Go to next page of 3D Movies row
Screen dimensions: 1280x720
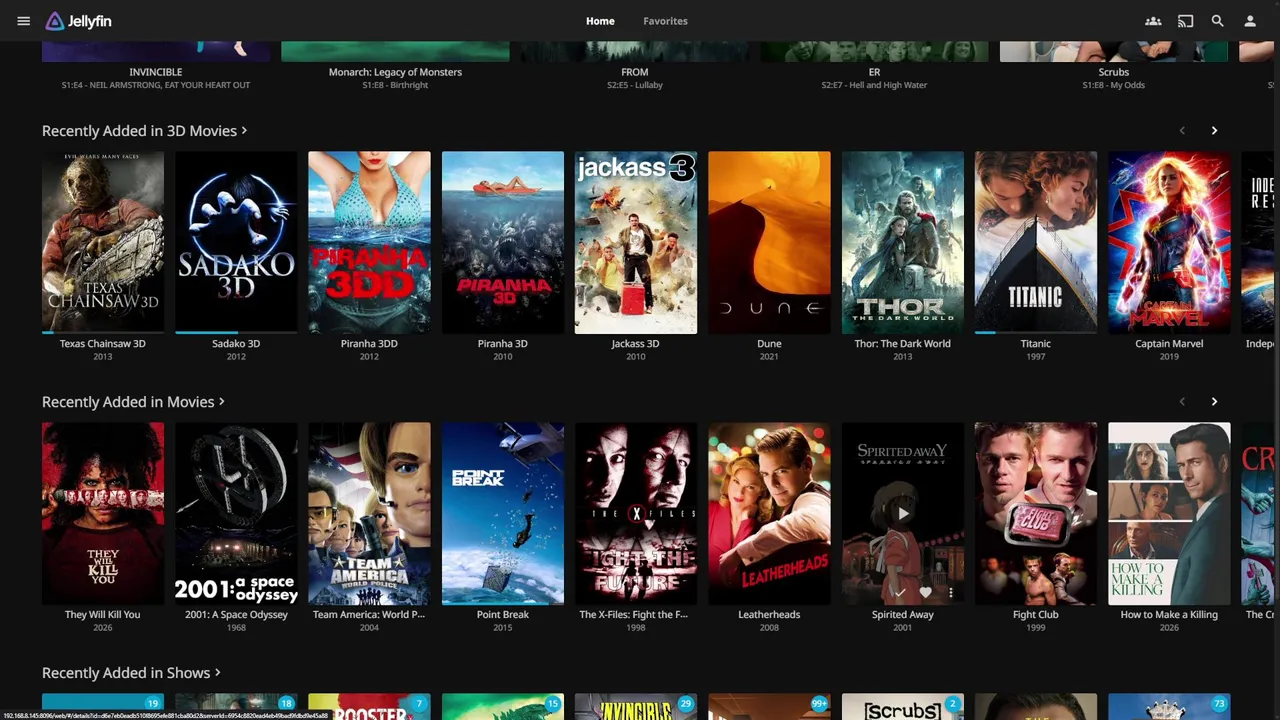click(x=1214, y=131)
